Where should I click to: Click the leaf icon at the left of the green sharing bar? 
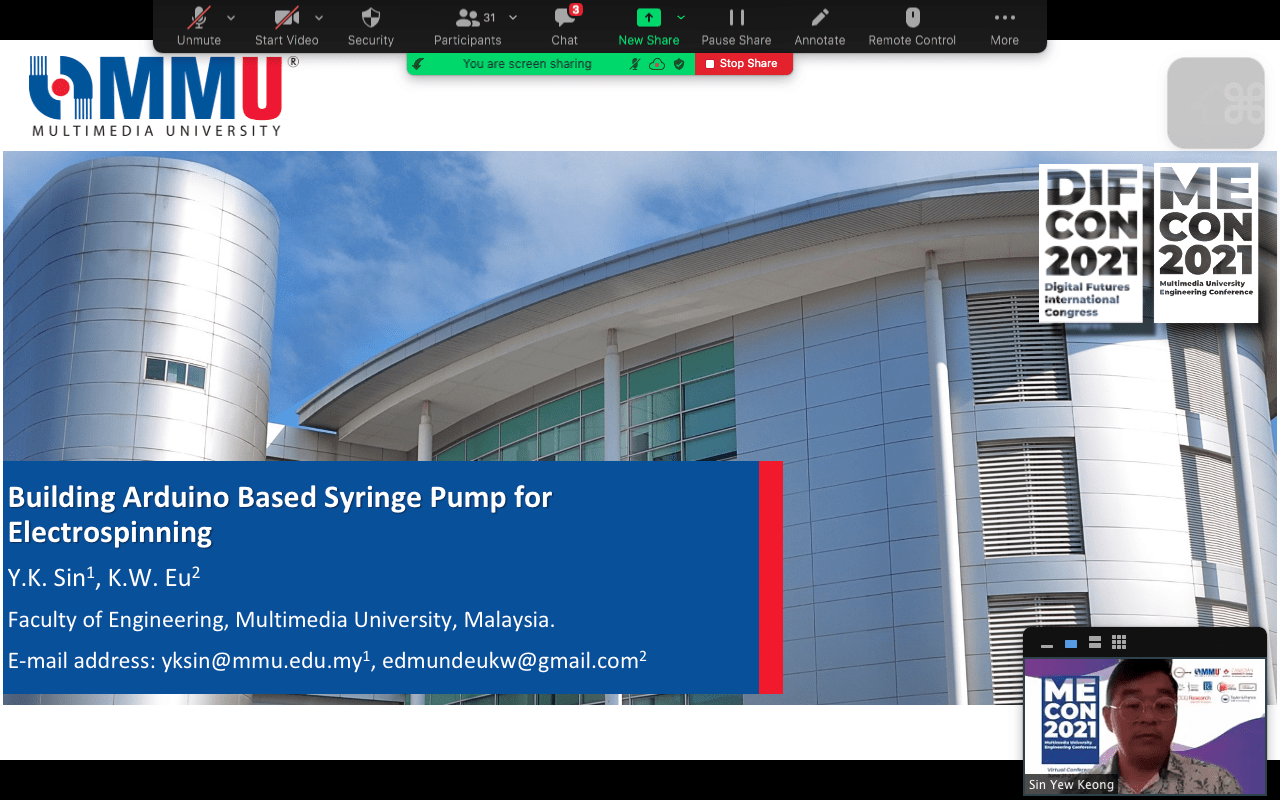tap(419, 64)
